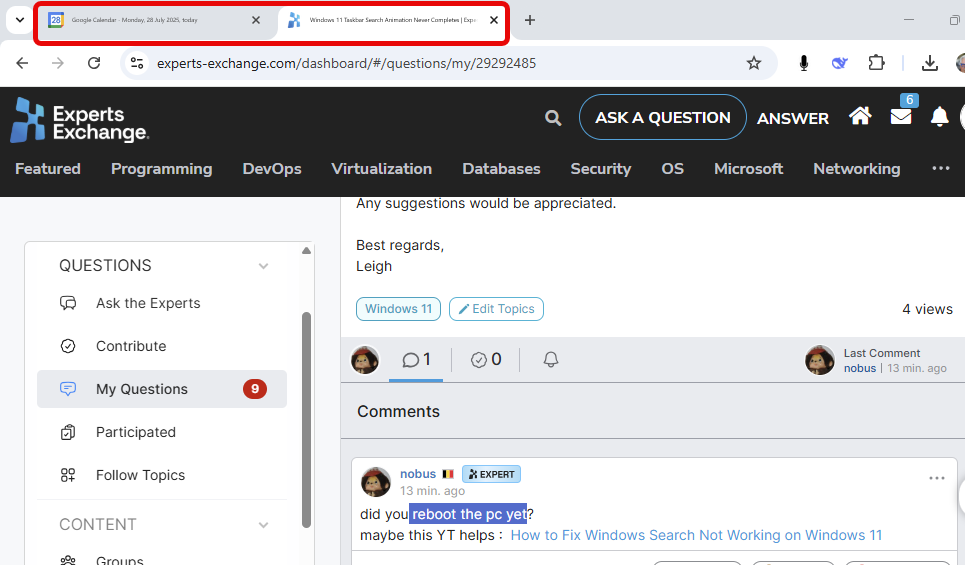Select Follow Topics in sidebar

coord(162,475)
